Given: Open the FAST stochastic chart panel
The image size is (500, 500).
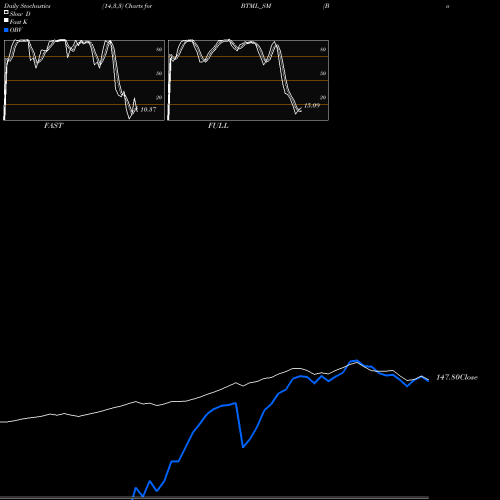Looking at the screenshot, I should pos(84,80).
